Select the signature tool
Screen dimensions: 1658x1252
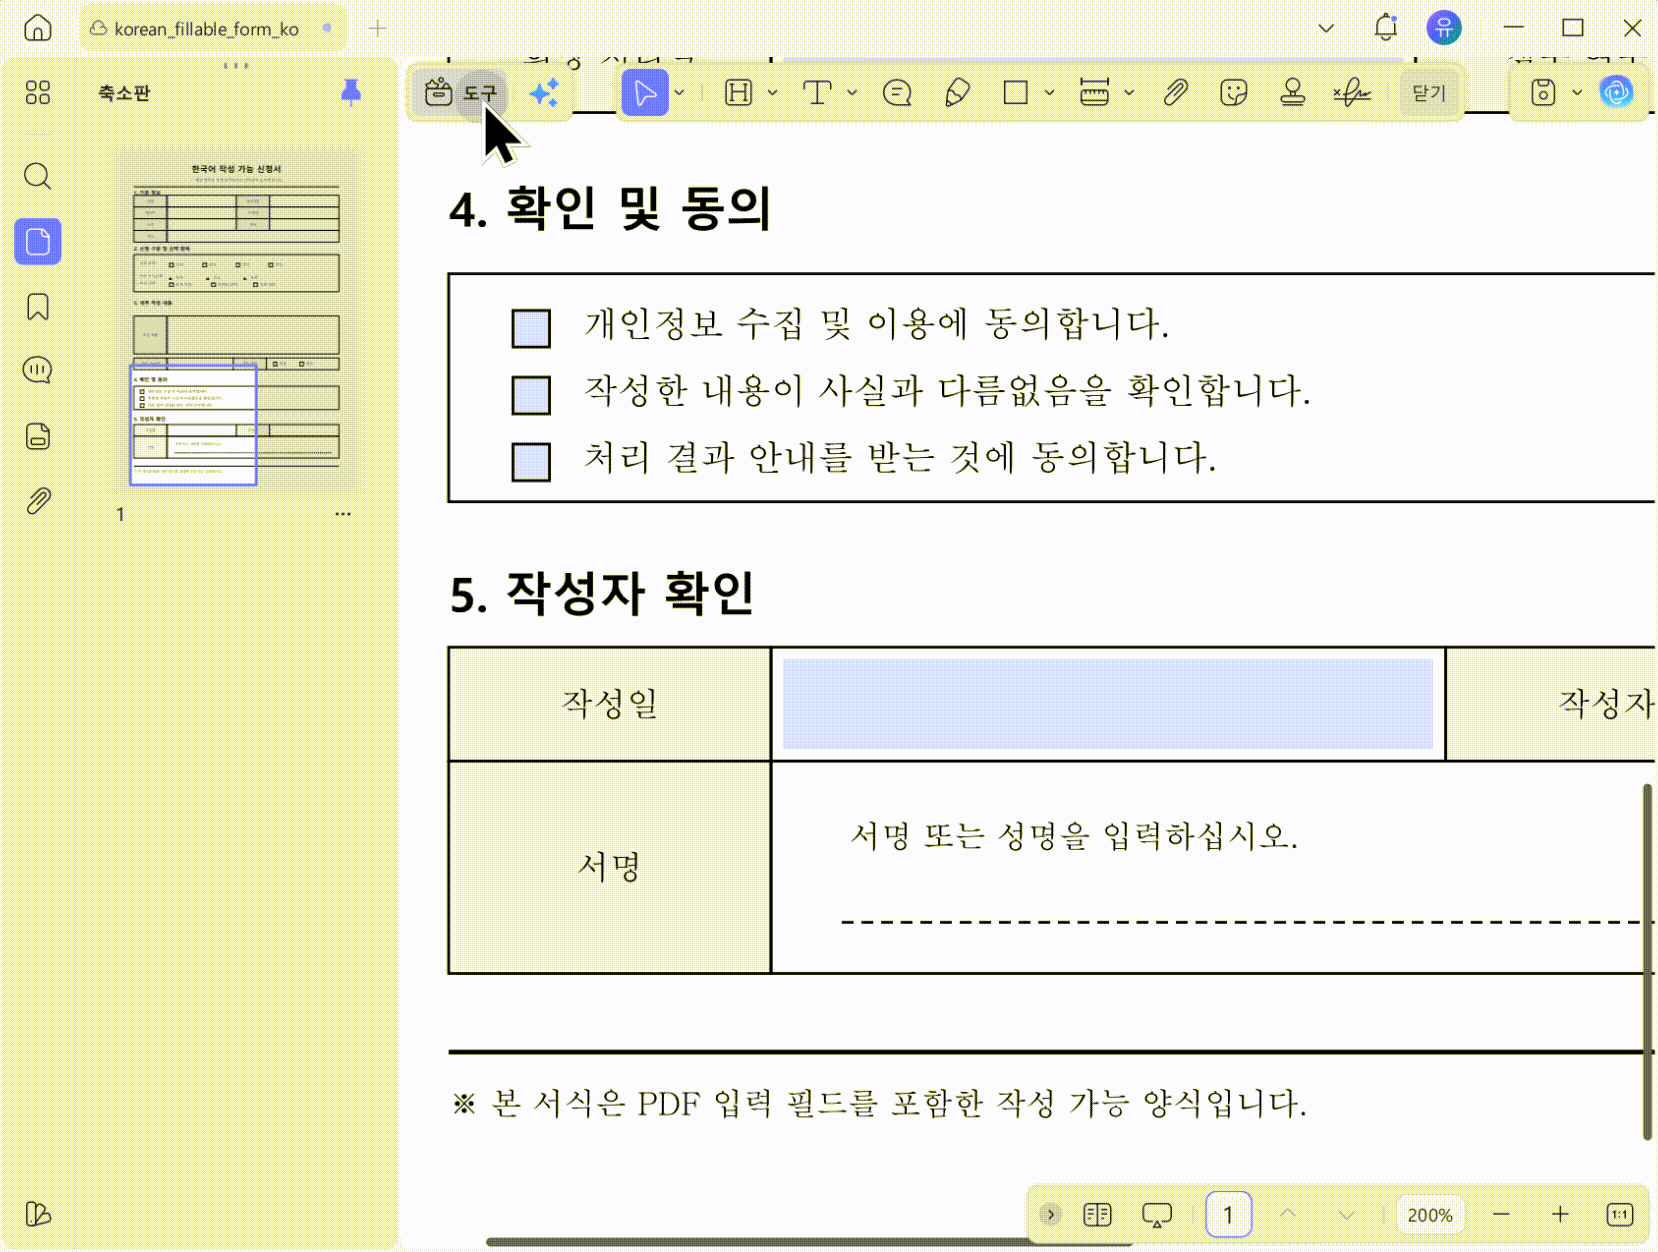point(1352,93)
